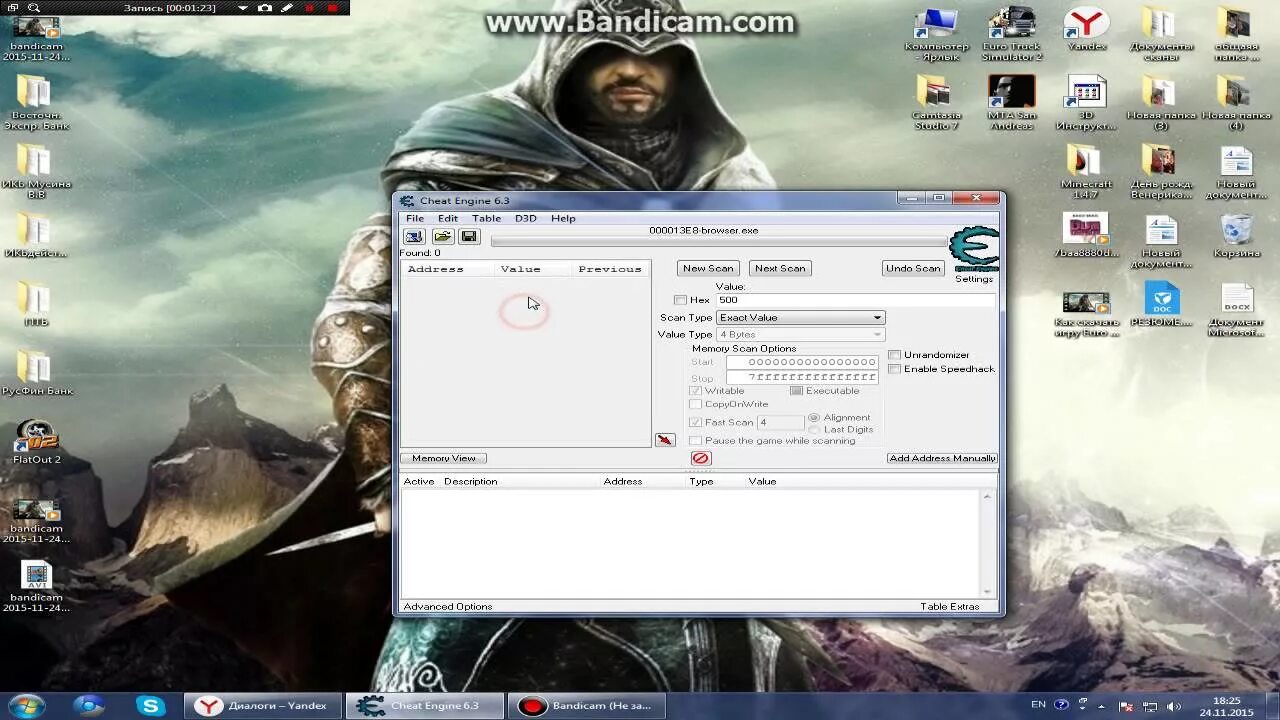
Task: Select the Yandex desktop shortcut
Action: (1086, 29)
